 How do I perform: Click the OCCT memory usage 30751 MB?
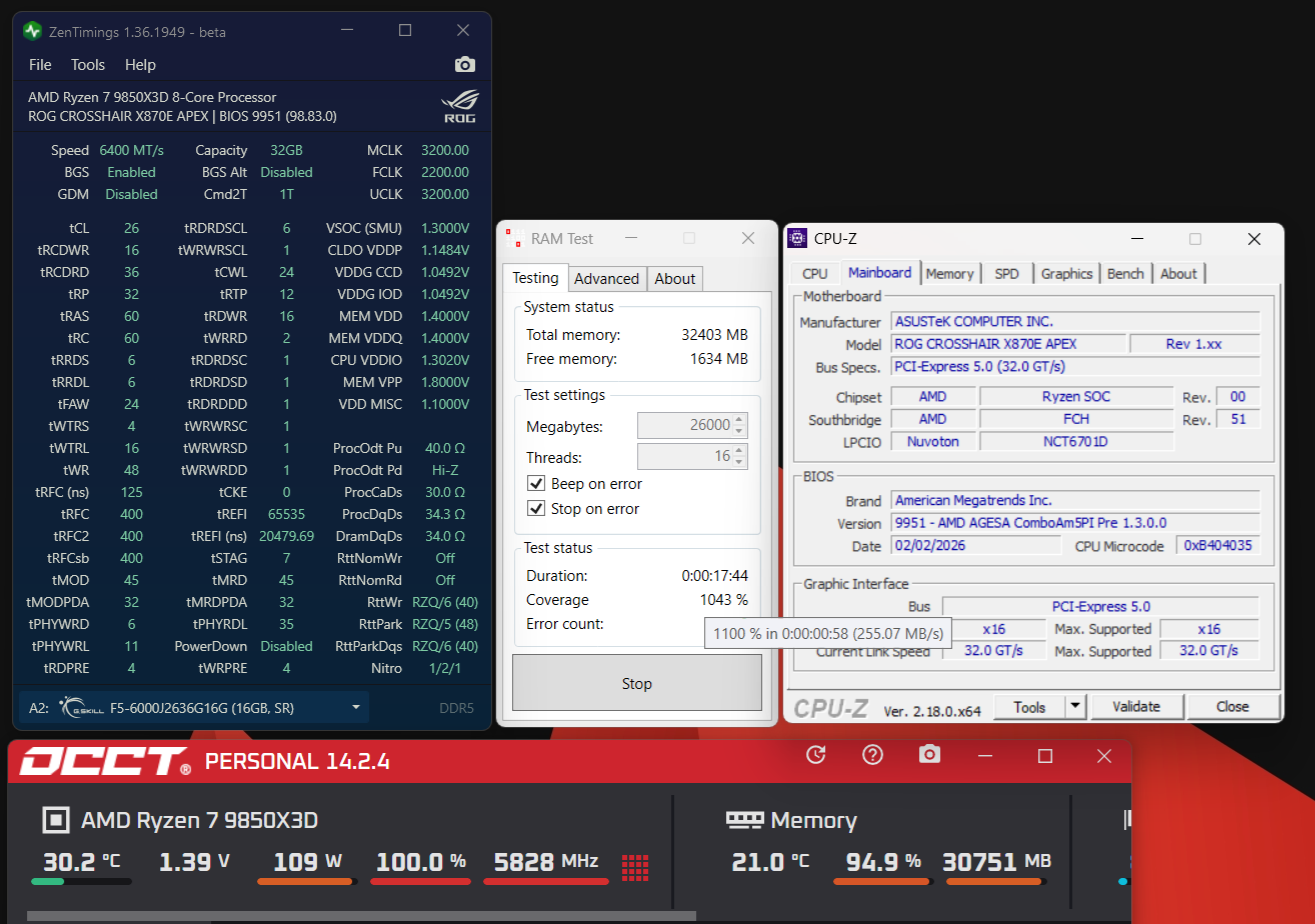[x=997, y=861]
